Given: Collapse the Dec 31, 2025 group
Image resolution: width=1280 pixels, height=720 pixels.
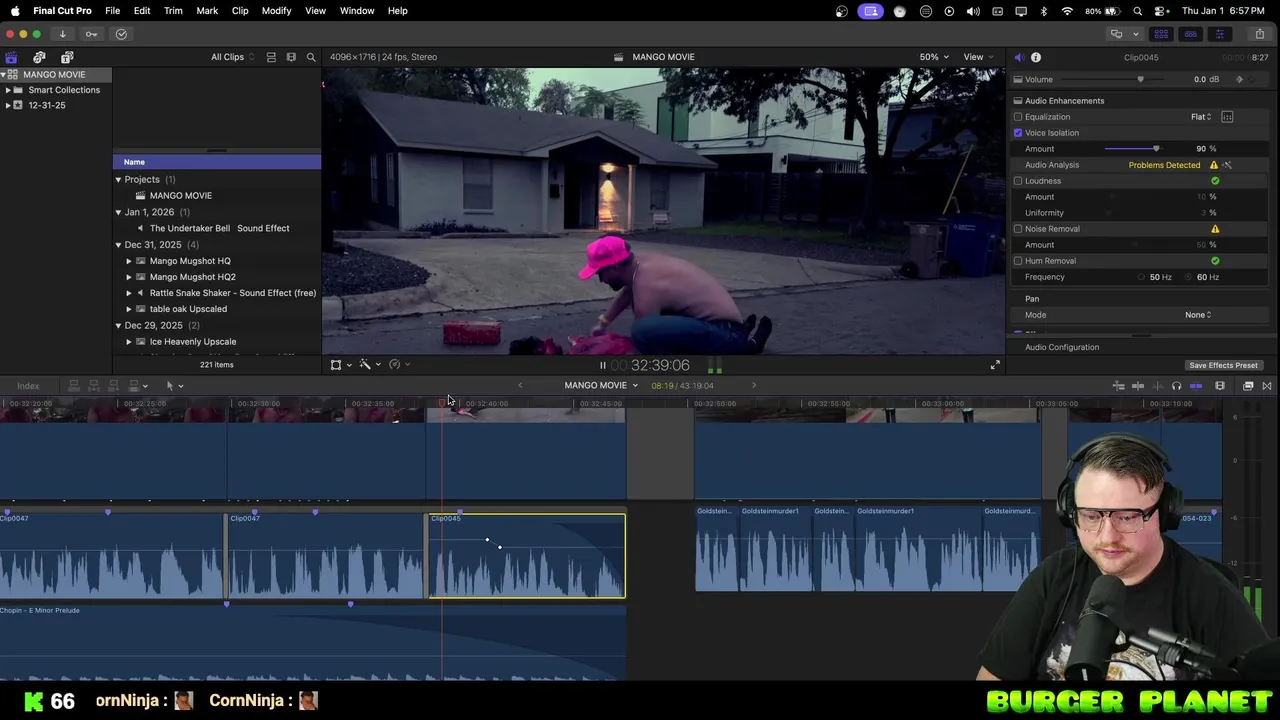Looking at the screenshot, I should click(x=118, y=245).
